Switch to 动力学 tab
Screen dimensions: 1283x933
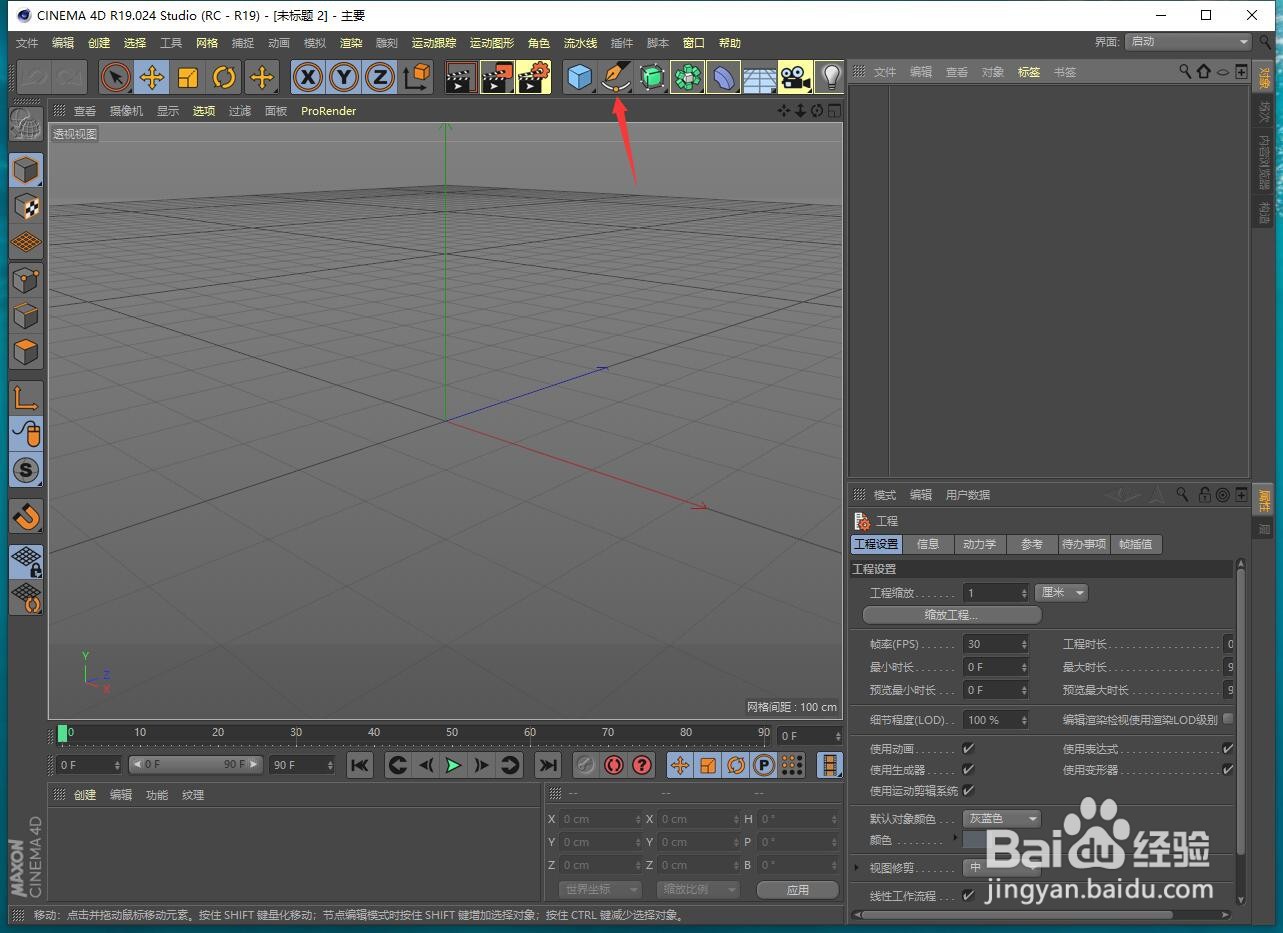pos(980,544)
